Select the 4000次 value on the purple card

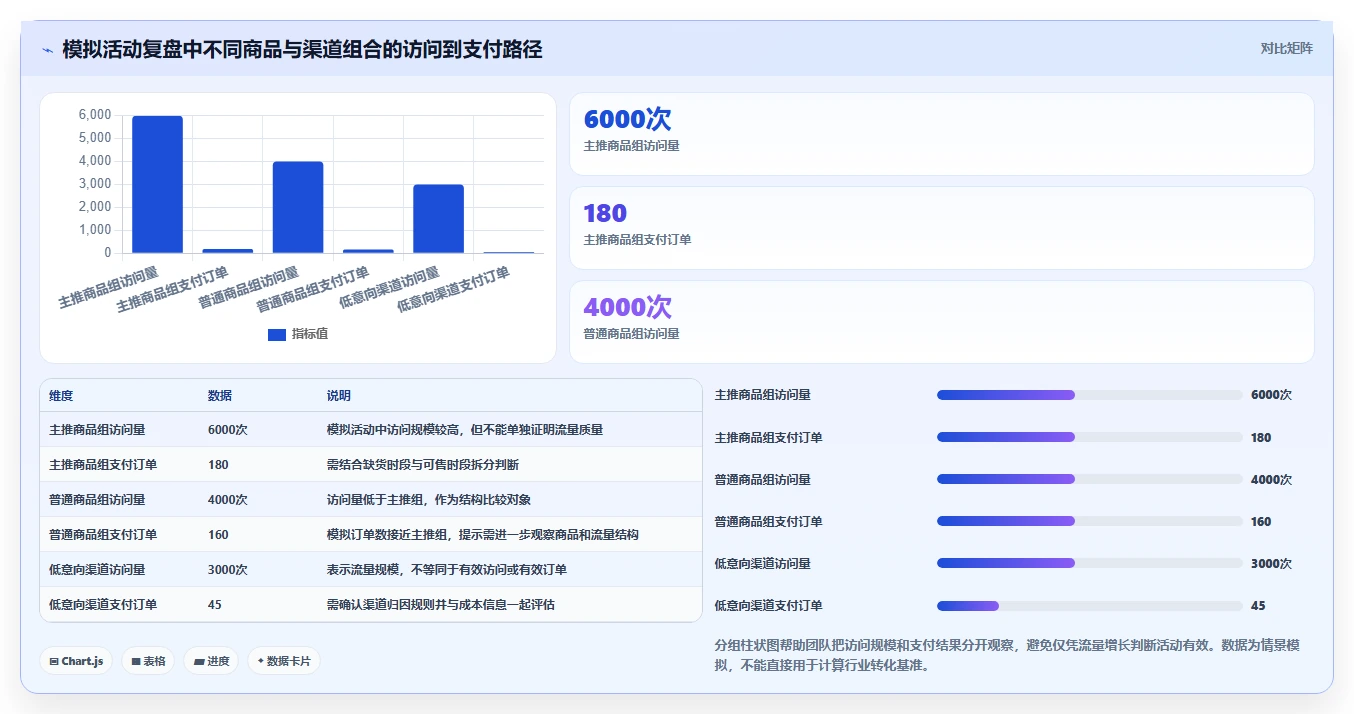[x=627, y=307]
